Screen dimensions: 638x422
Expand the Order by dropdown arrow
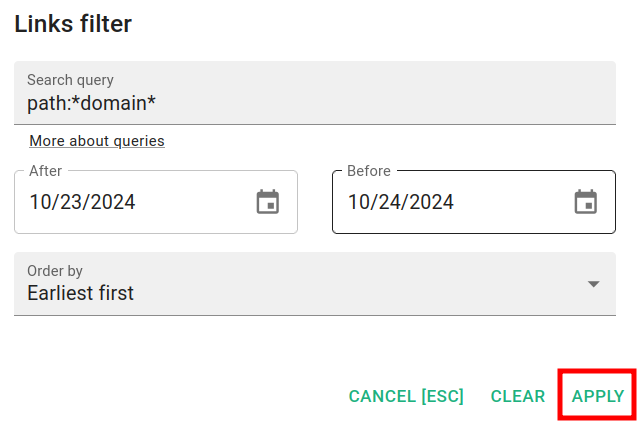(593, 284)
